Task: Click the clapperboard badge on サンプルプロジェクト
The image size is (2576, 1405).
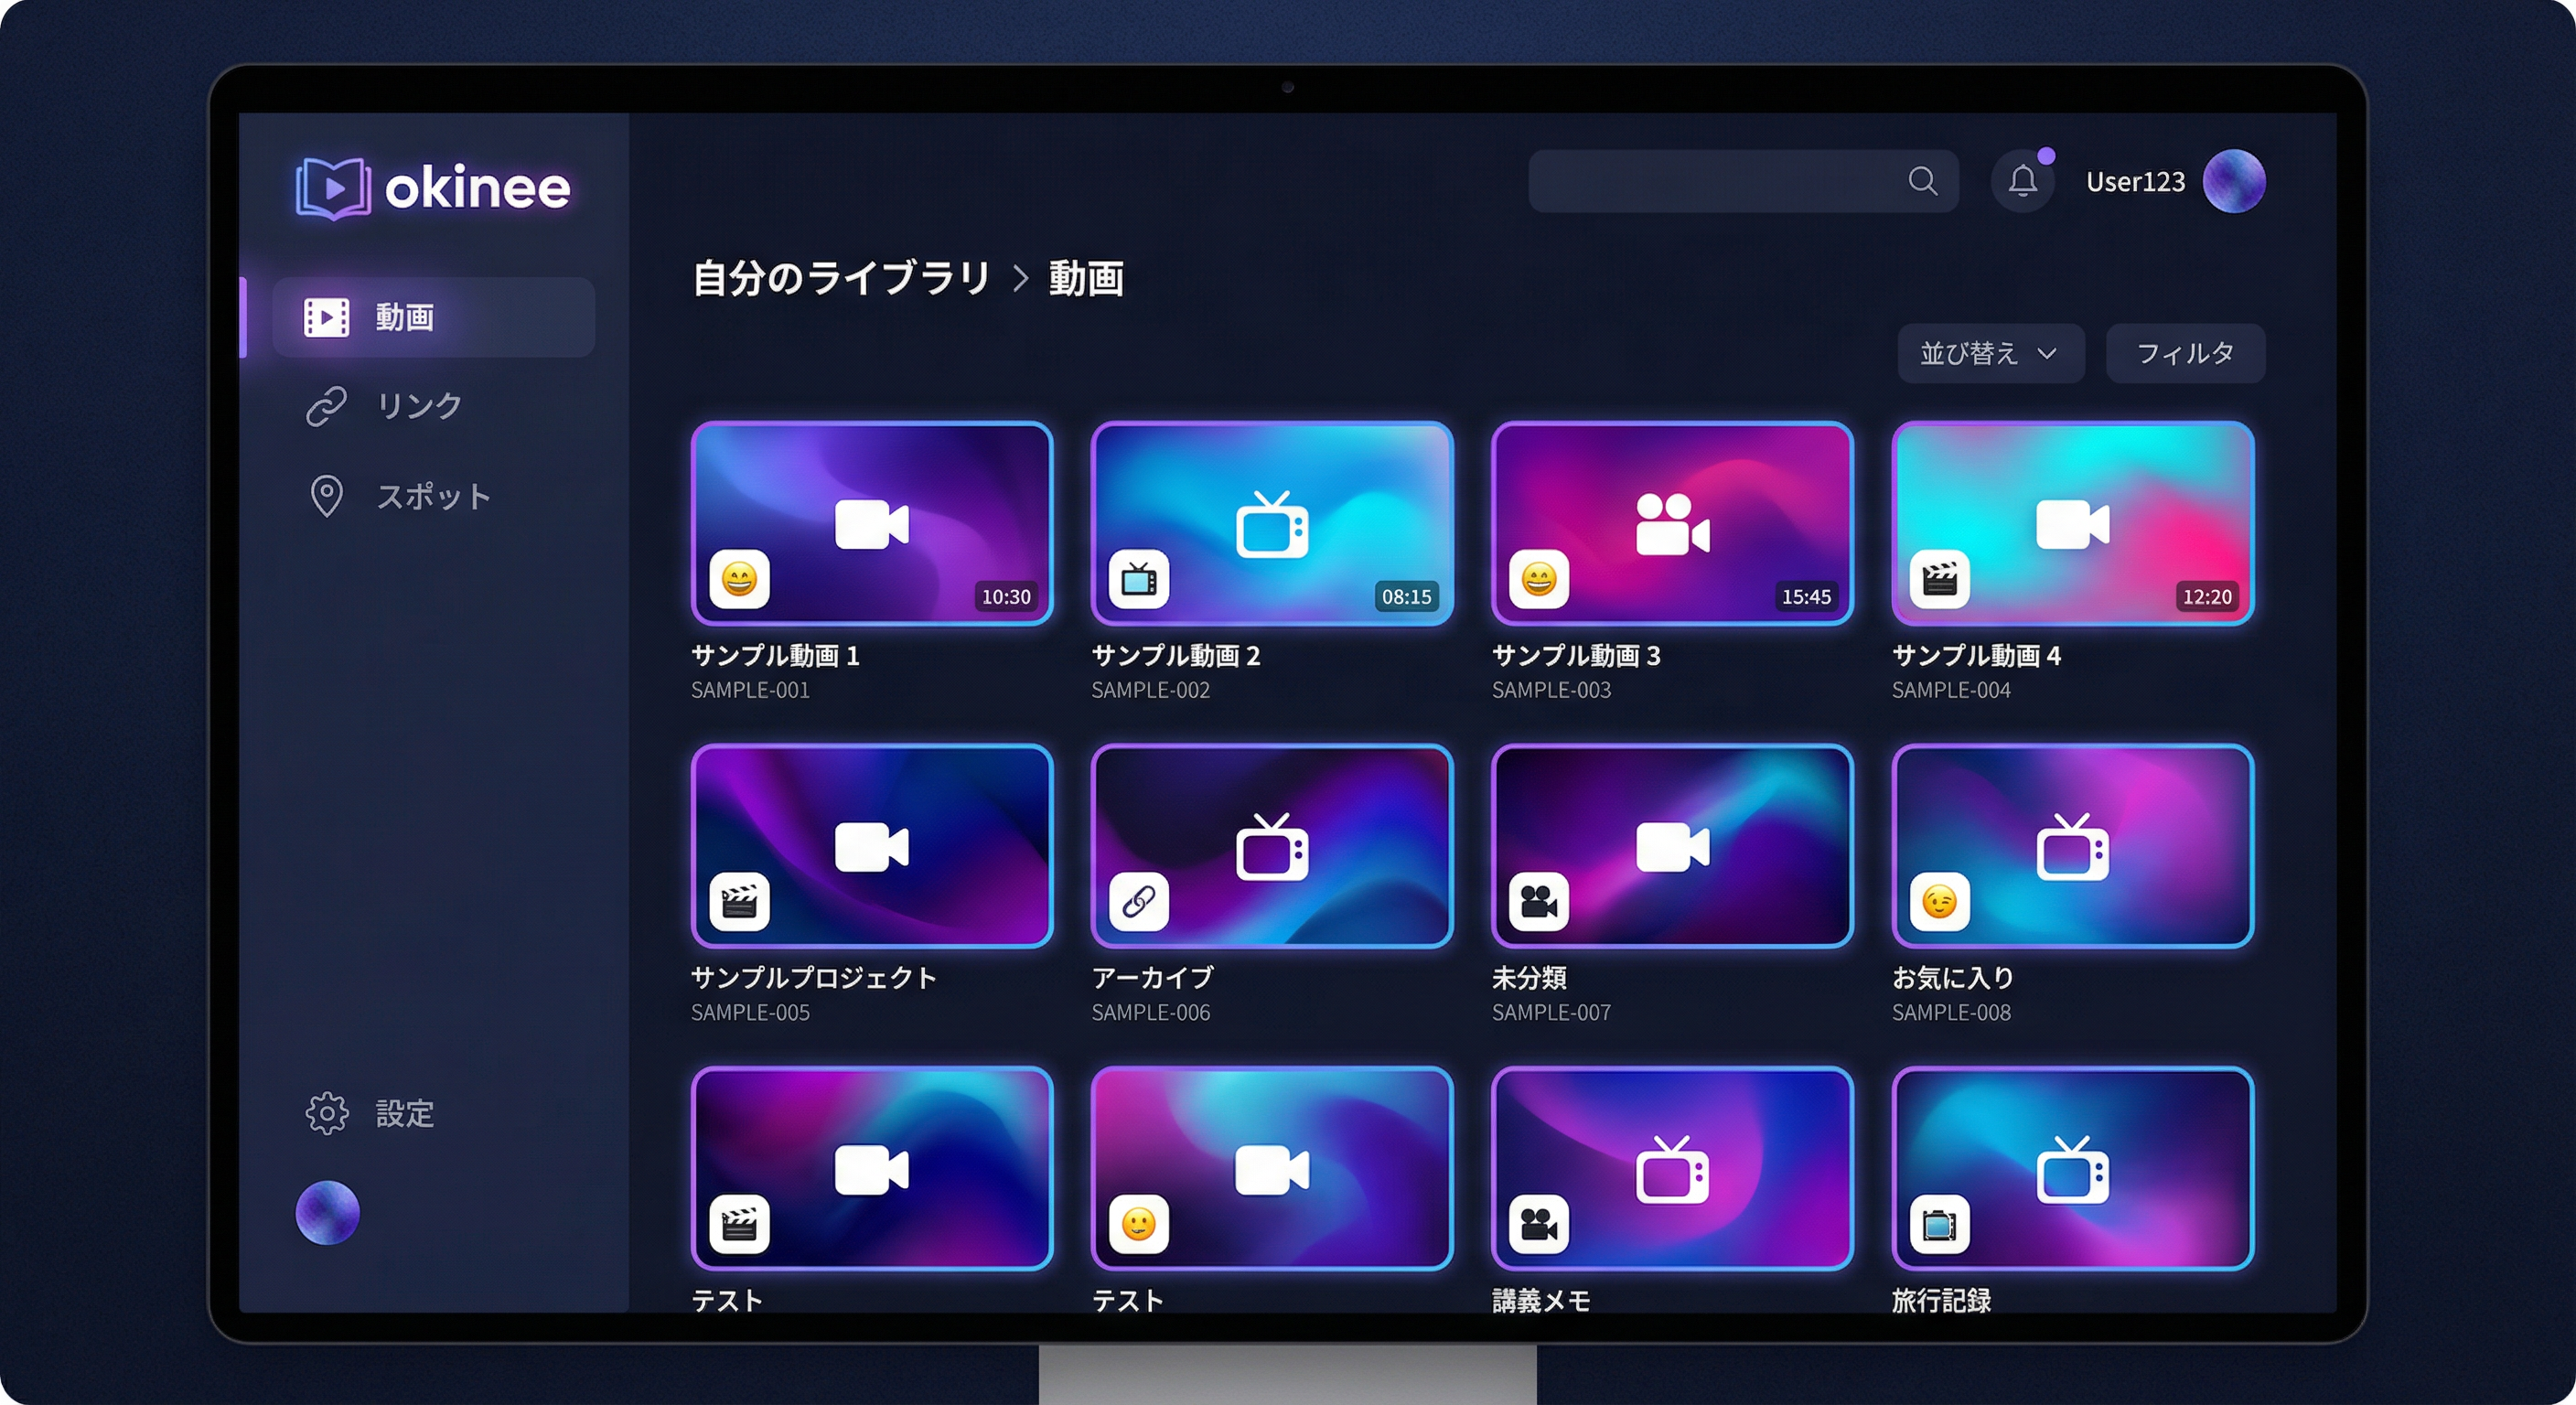Action: tap(740, 903)
